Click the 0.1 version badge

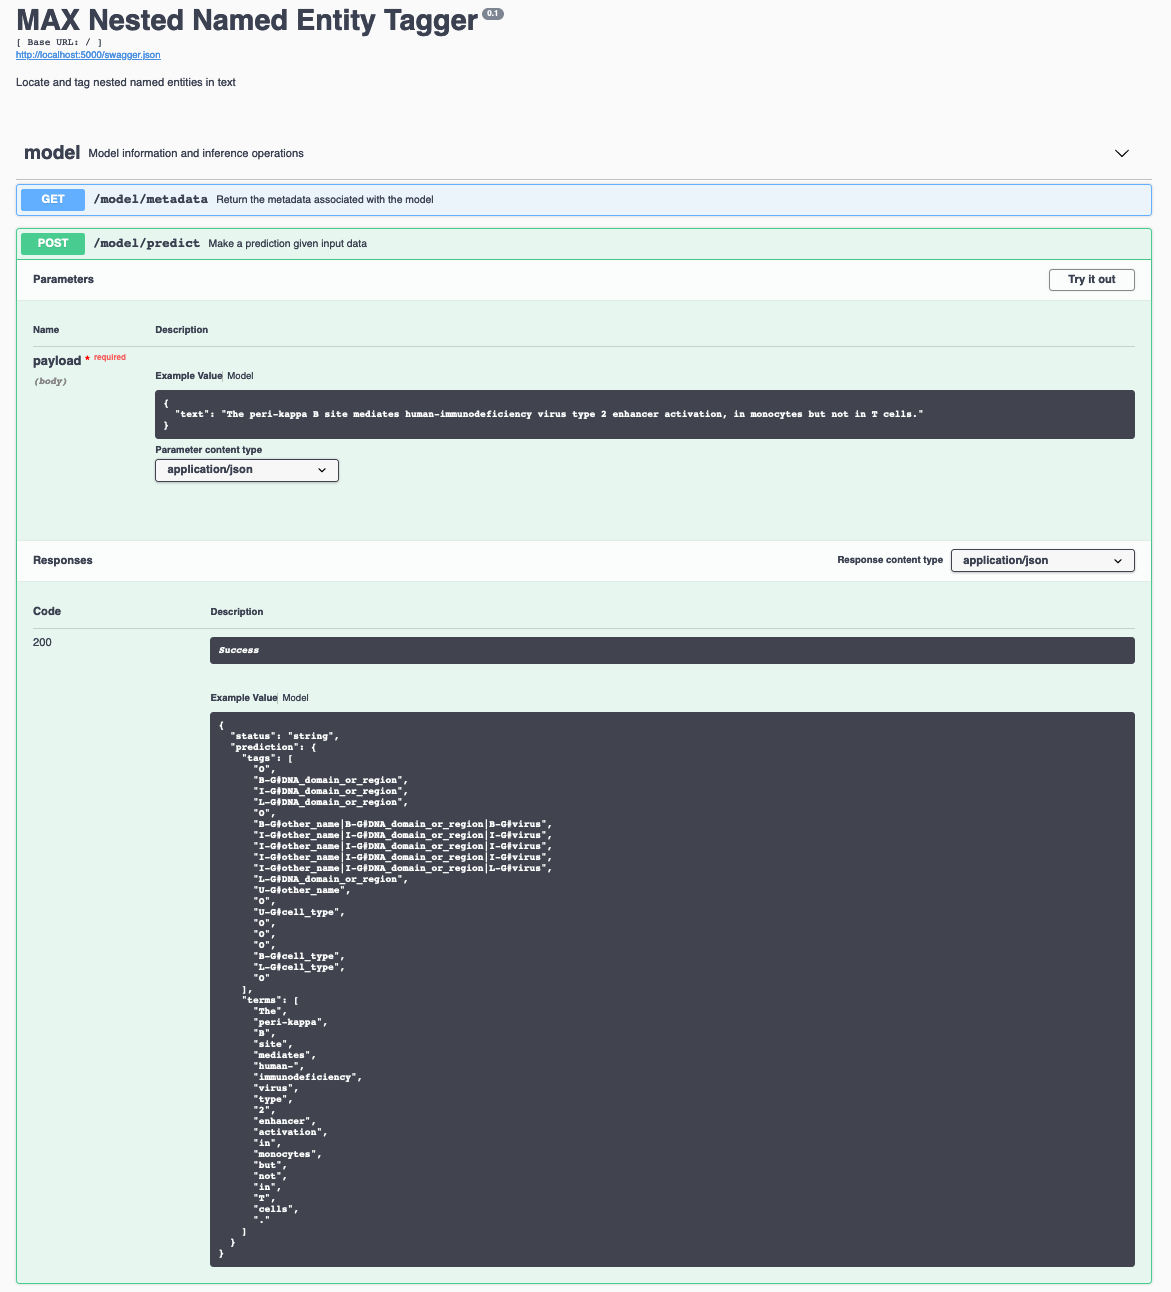(x=493, y=13)
